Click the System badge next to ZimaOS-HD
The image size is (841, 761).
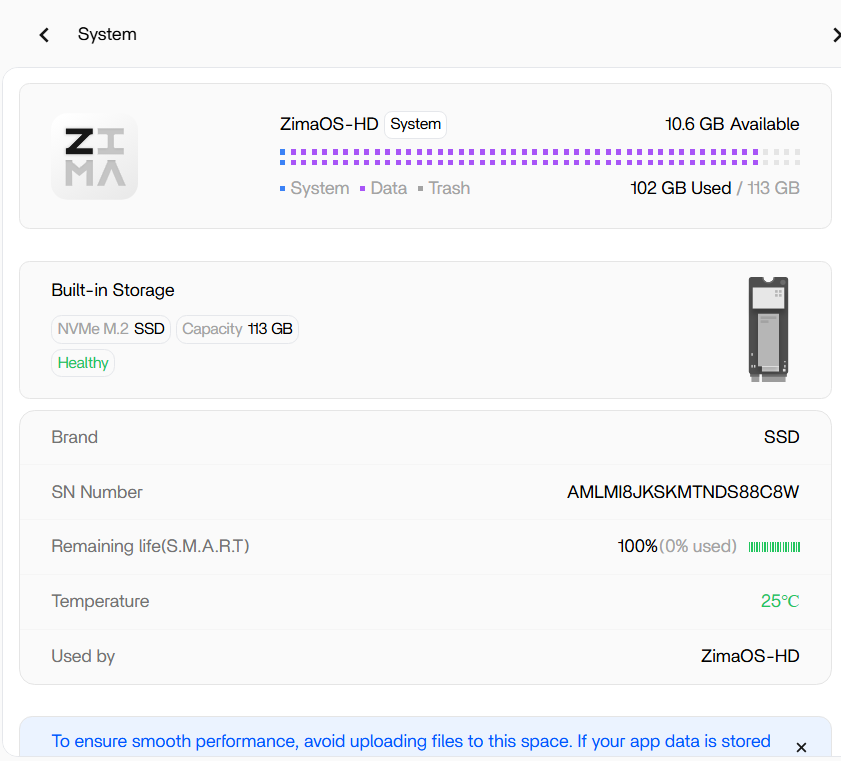(x=415, y=124)
